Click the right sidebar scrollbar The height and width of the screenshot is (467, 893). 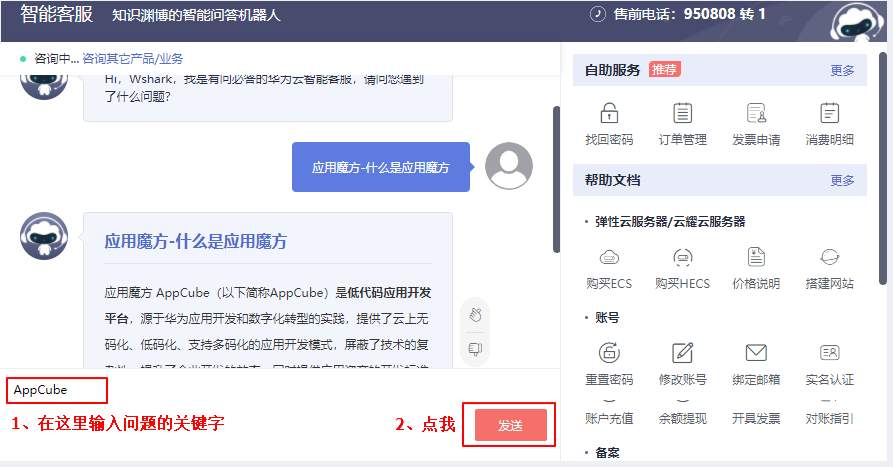pyautogui.click(x=883, y=168)
